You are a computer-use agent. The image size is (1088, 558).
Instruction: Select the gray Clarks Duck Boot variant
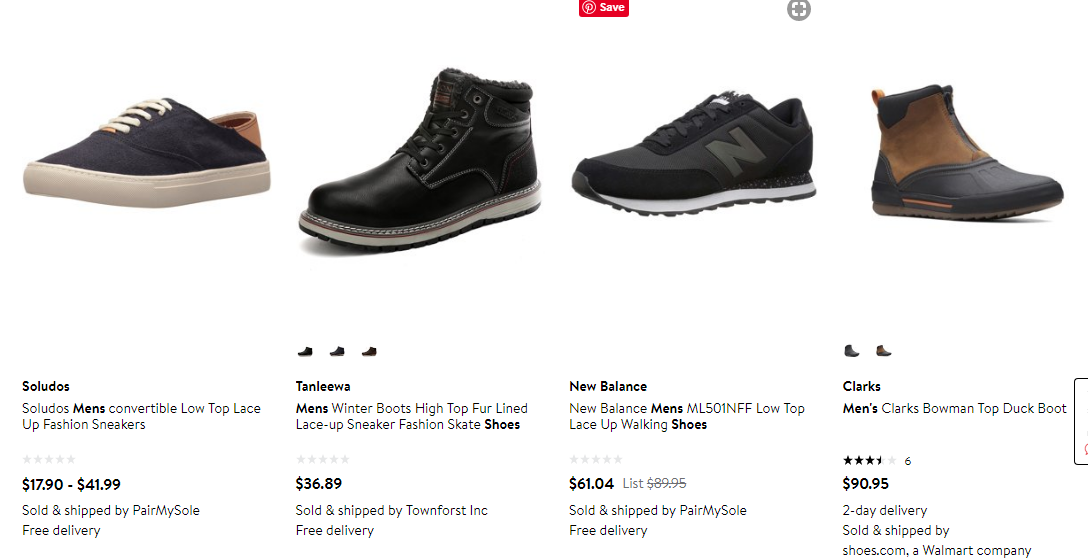pos(851,351)
